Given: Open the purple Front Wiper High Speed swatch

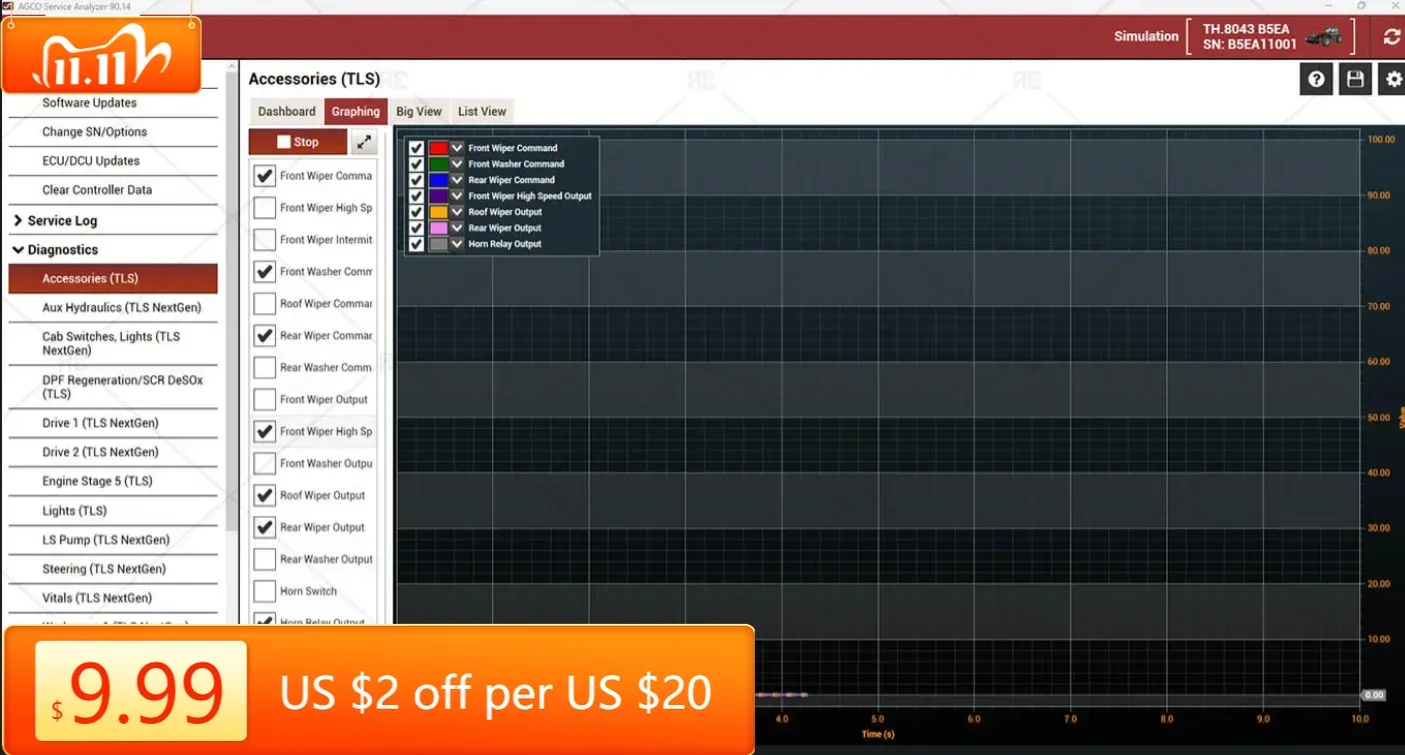Looking at the screenshot, I should click(438, 196).
